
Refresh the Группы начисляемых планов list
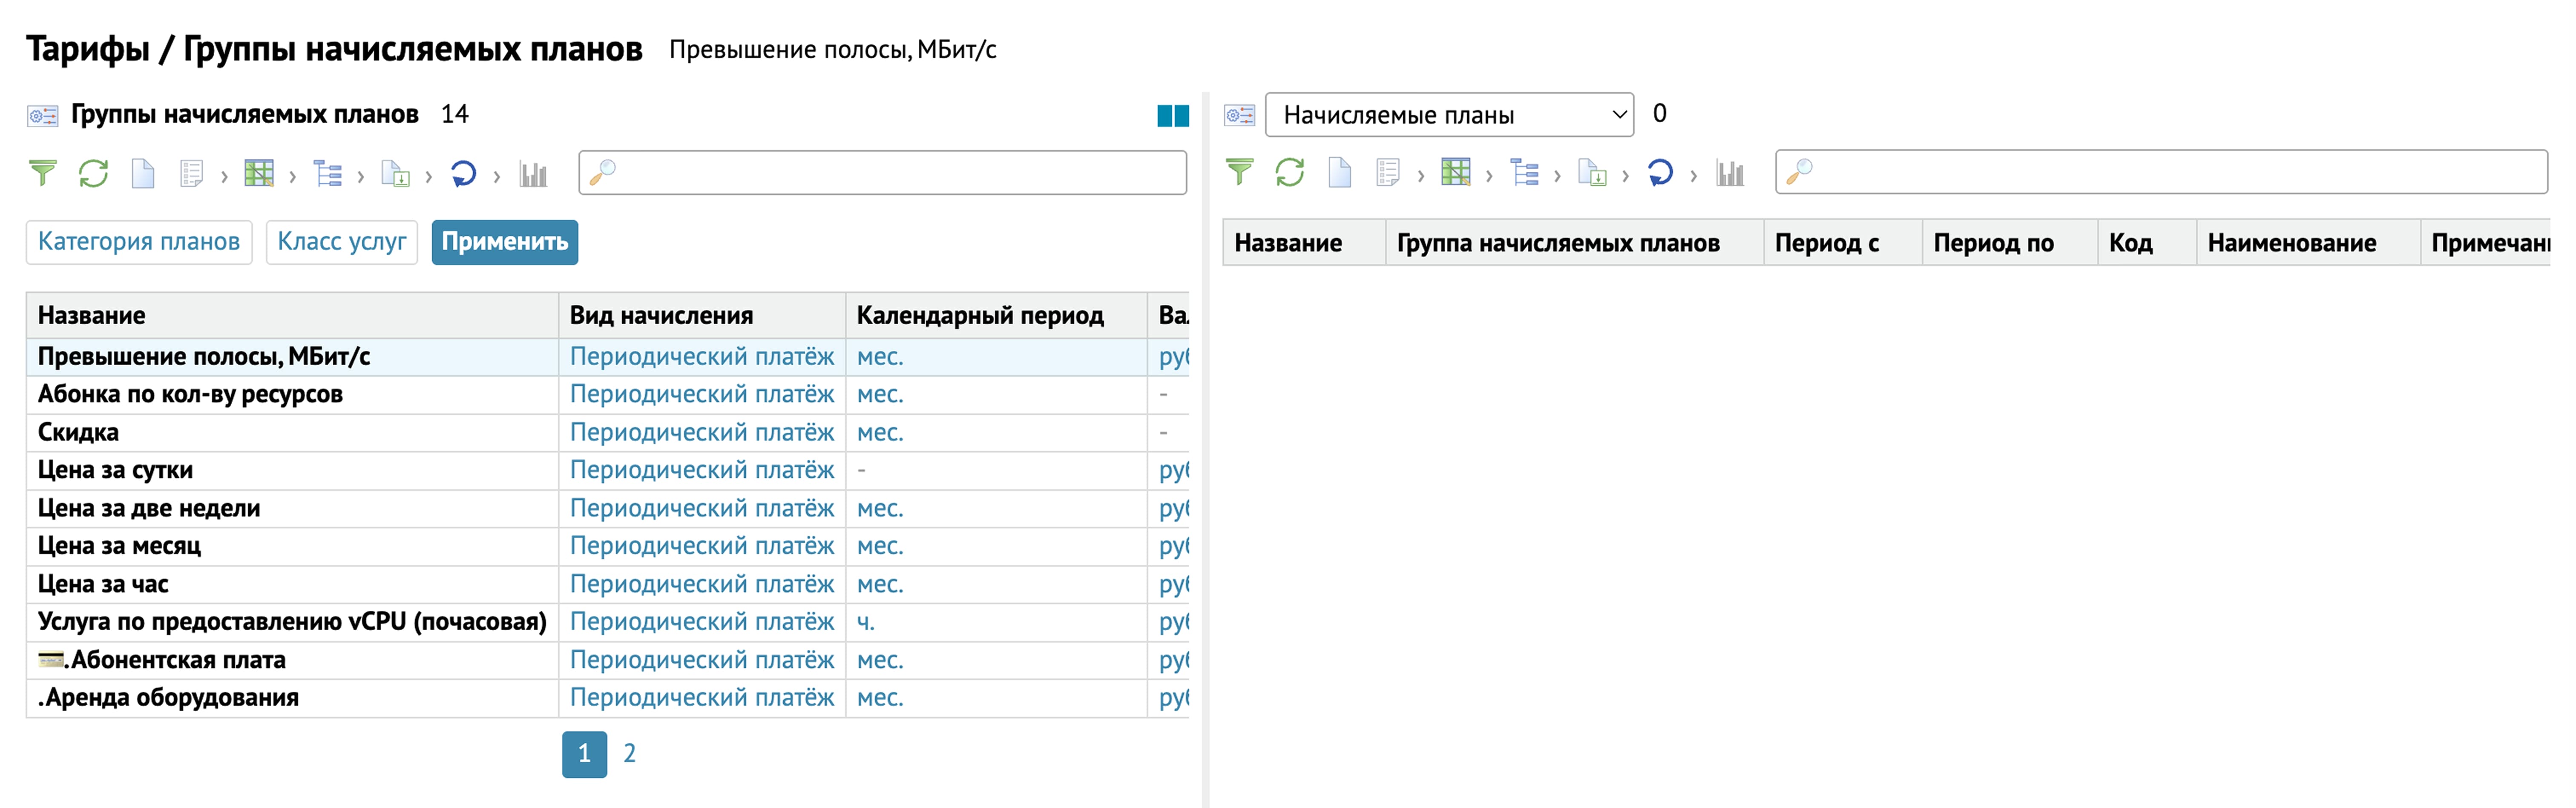(x=93, y=174)
